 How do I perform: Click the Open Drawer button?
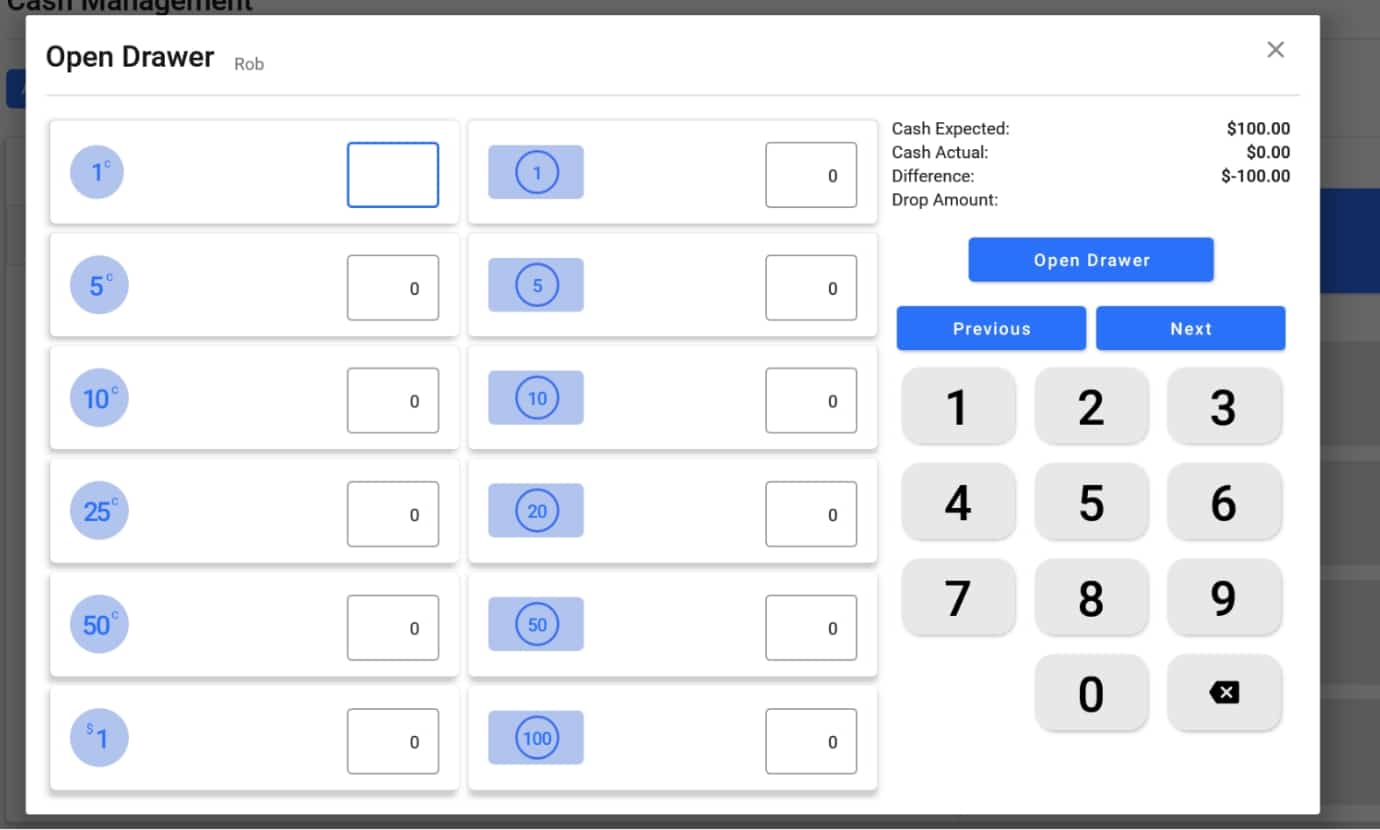(1091, 260)
